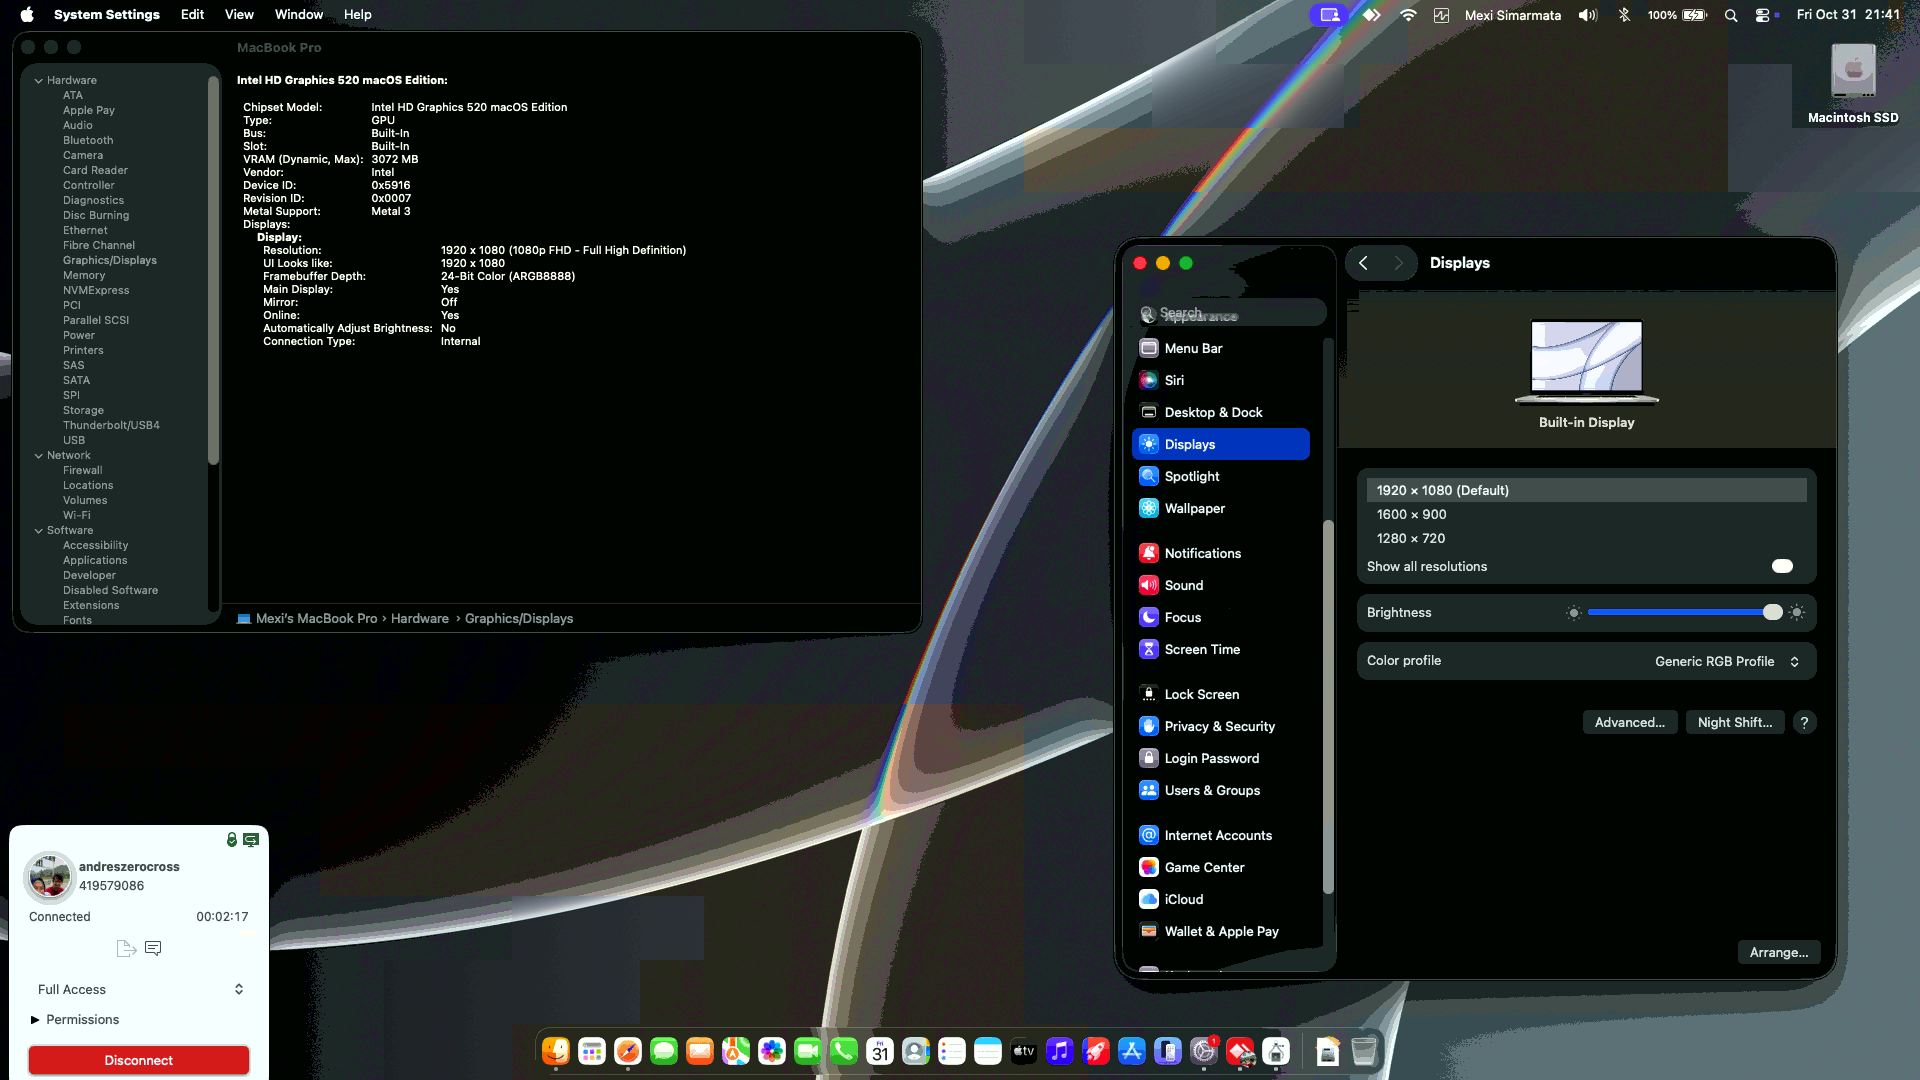Open Wallpaper settings in the sidebar
The width and height of the screenshot is (1920, 1080).
click(1220, 508)
